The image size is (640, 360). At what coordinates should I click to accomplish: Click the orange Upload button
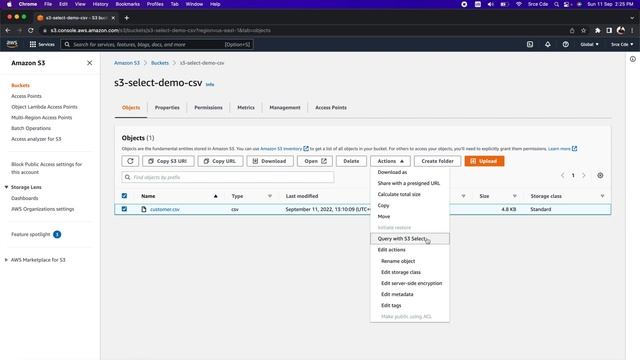484,161
